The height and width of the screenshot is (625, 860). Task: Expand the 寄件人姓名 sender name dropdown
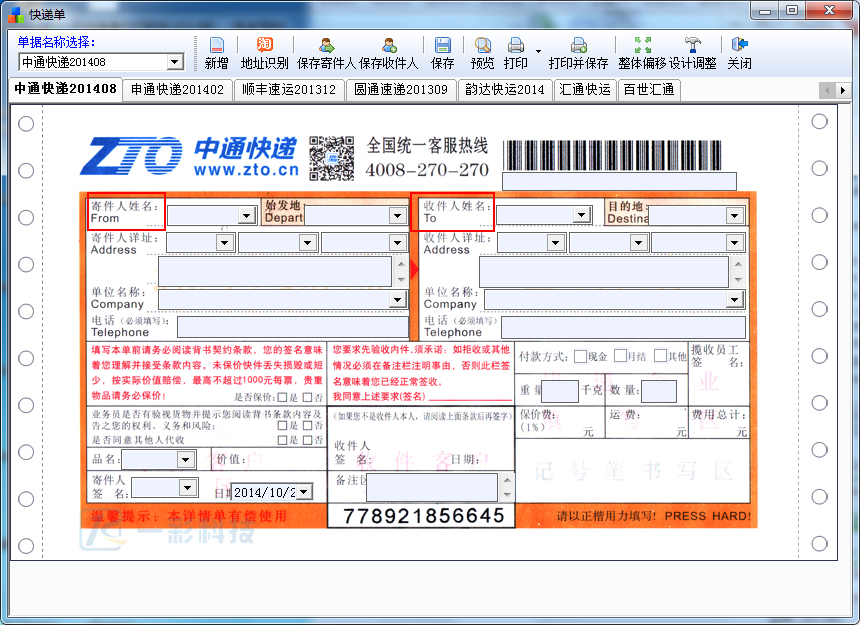point(247,215)
